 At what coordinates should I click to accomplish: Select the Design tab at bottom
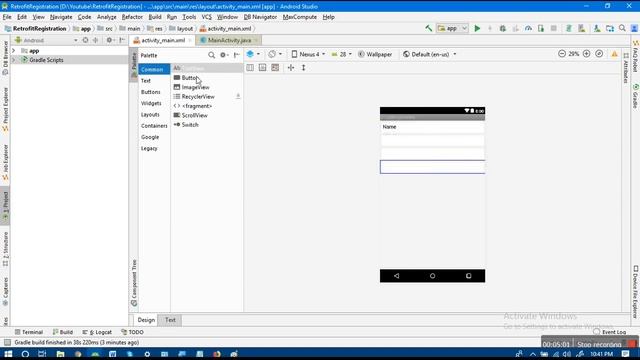click(x=146, y=320)
